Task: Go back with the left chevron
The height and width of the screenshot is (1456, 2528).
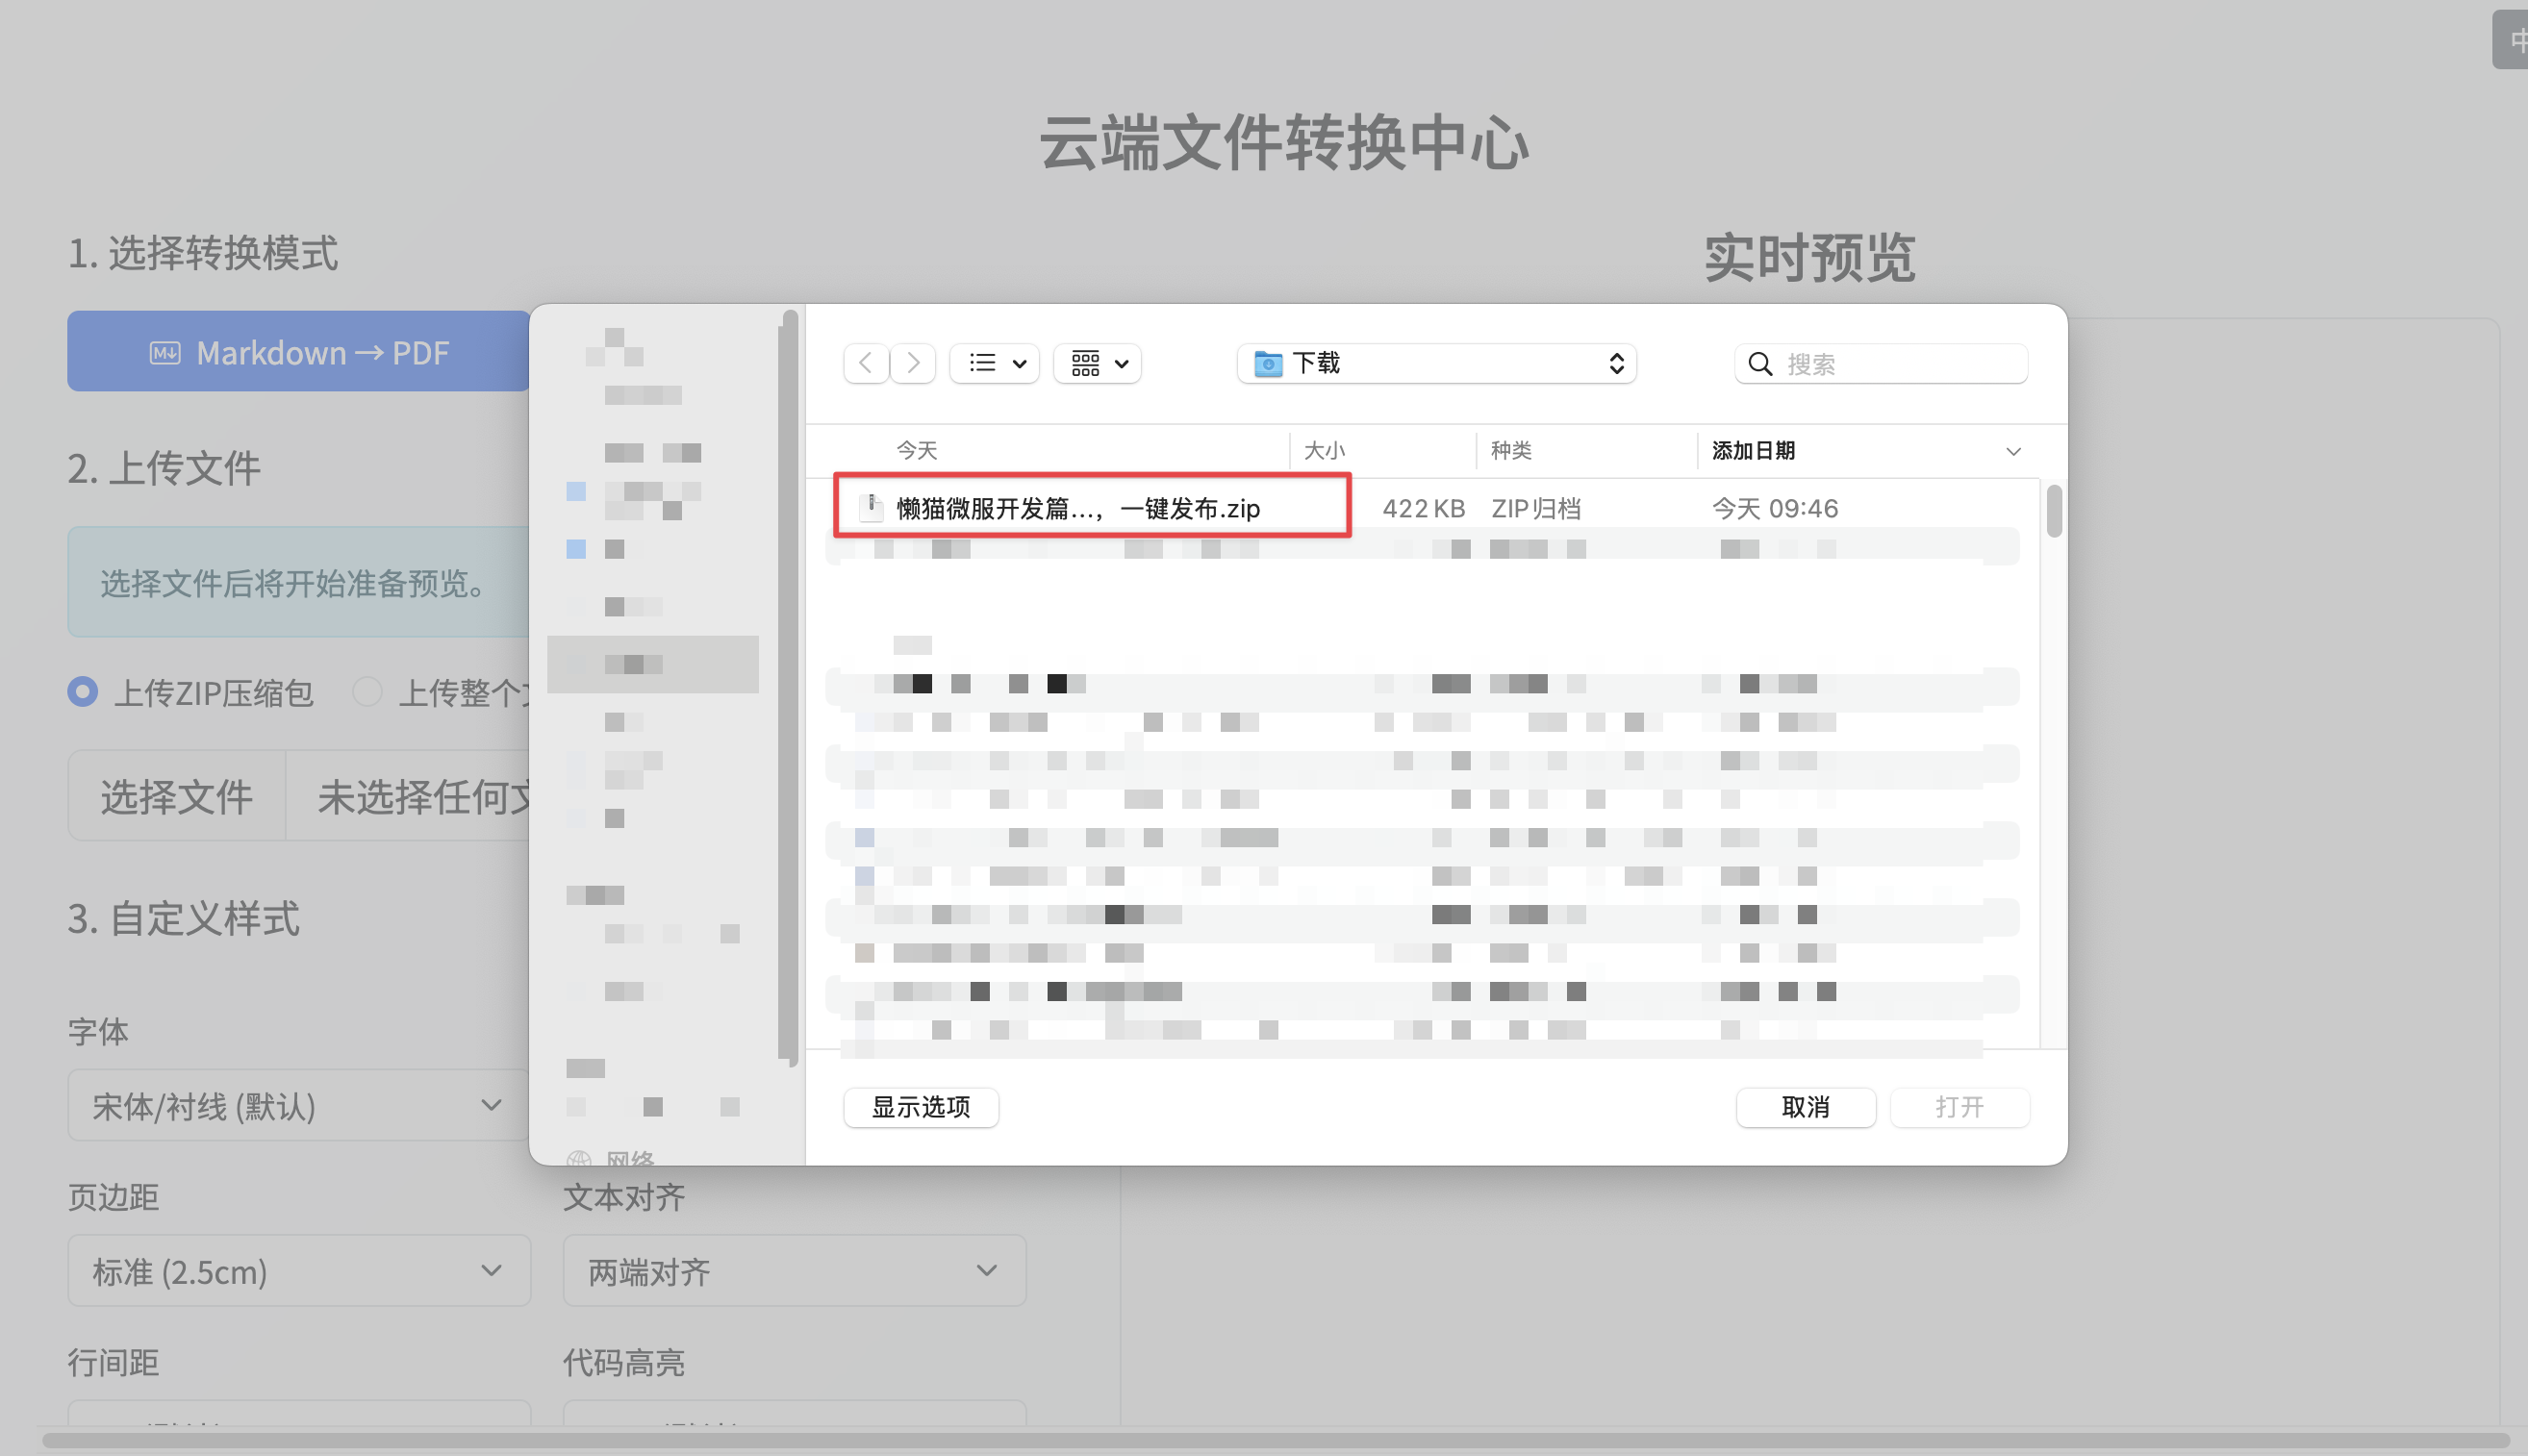Action: pyautogui.click(x=866, y=363)
